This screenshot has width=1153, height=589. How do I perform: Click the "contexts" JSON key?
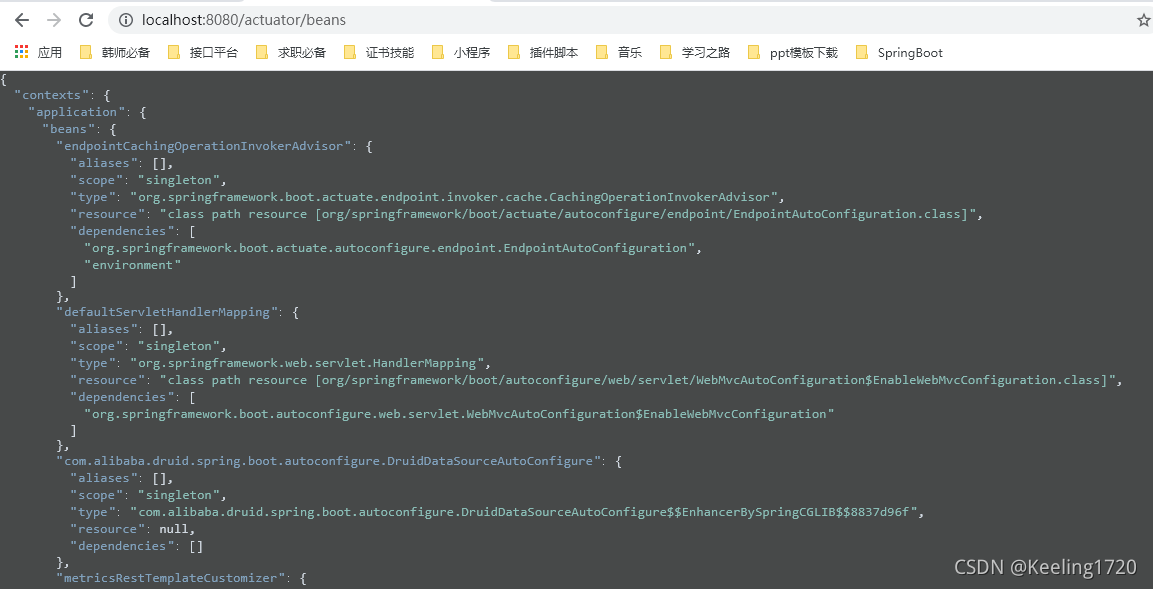coord(51,96)
